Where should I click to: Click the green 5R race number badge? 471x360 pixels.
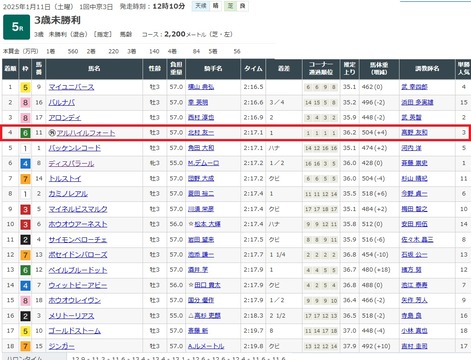[x=17, y=27]
